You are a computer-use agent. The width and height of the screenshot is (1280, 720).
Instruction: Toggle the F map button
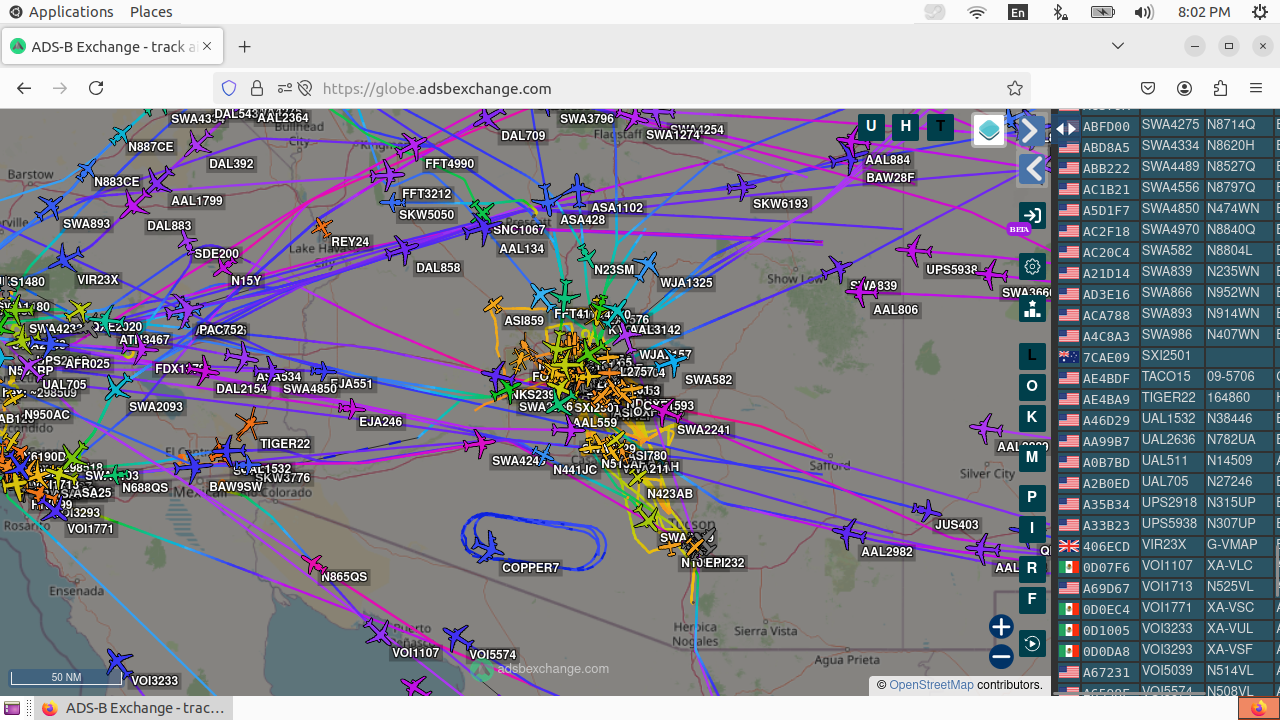1032,599
